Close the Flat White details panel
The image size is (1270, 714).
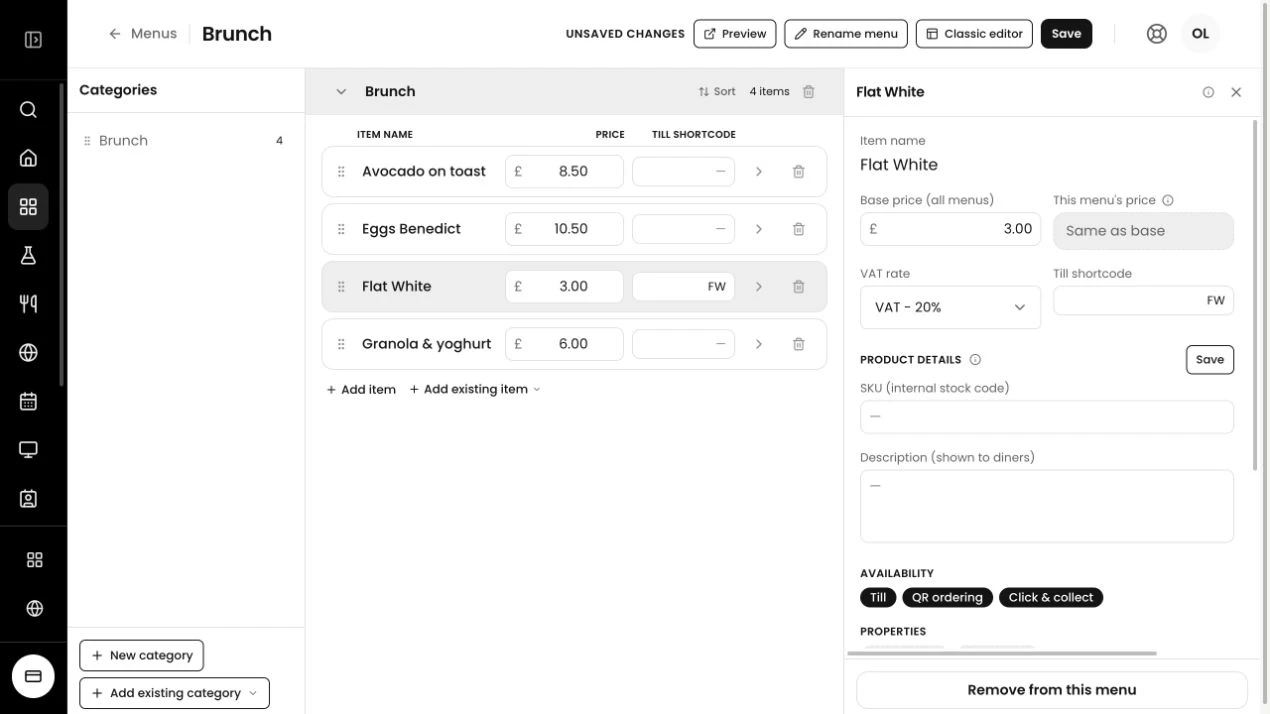pyautogui.click(x=1236, y=92)
